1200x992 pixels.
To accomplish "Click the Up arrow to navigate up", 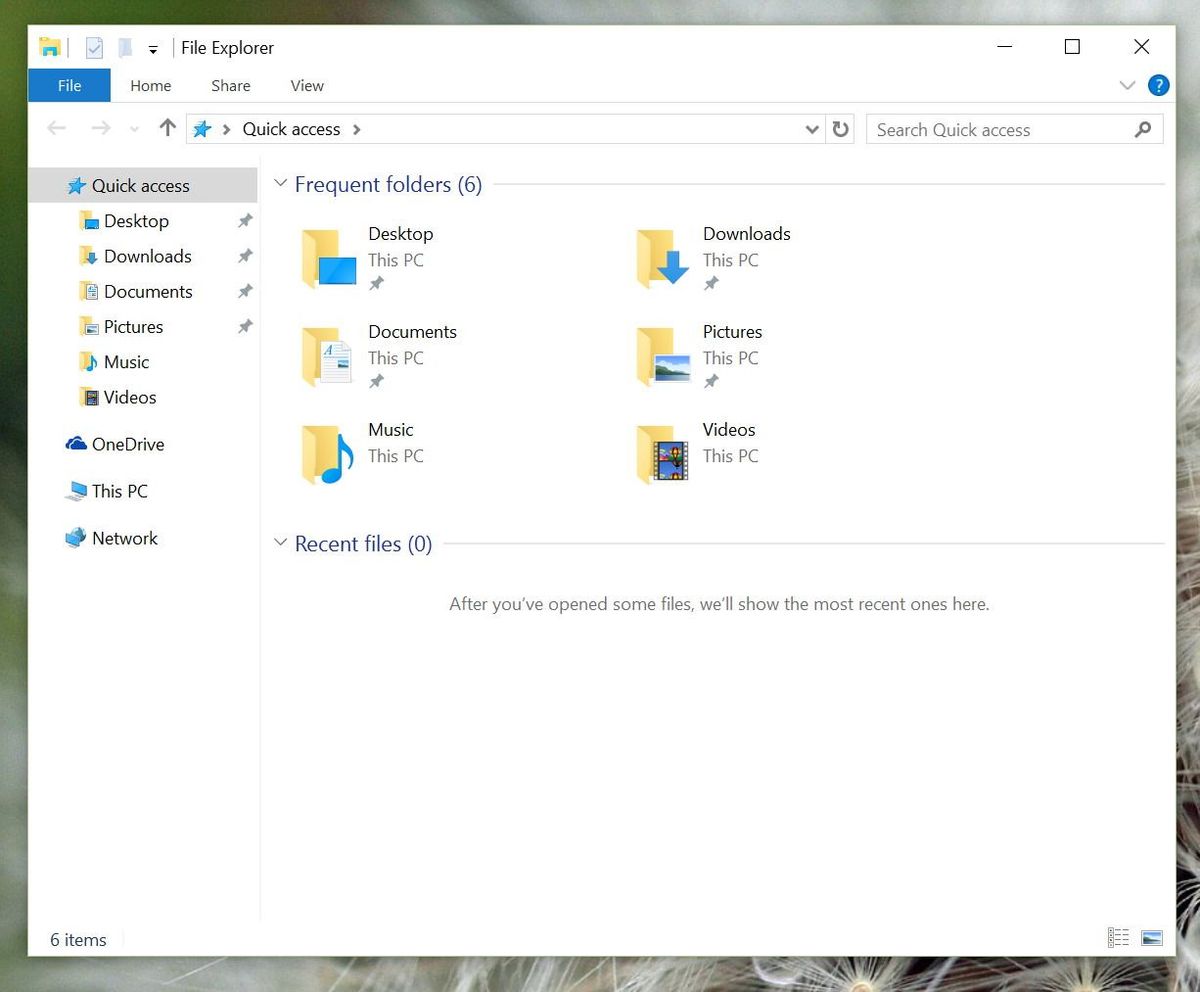I will [x=167, y=128].
